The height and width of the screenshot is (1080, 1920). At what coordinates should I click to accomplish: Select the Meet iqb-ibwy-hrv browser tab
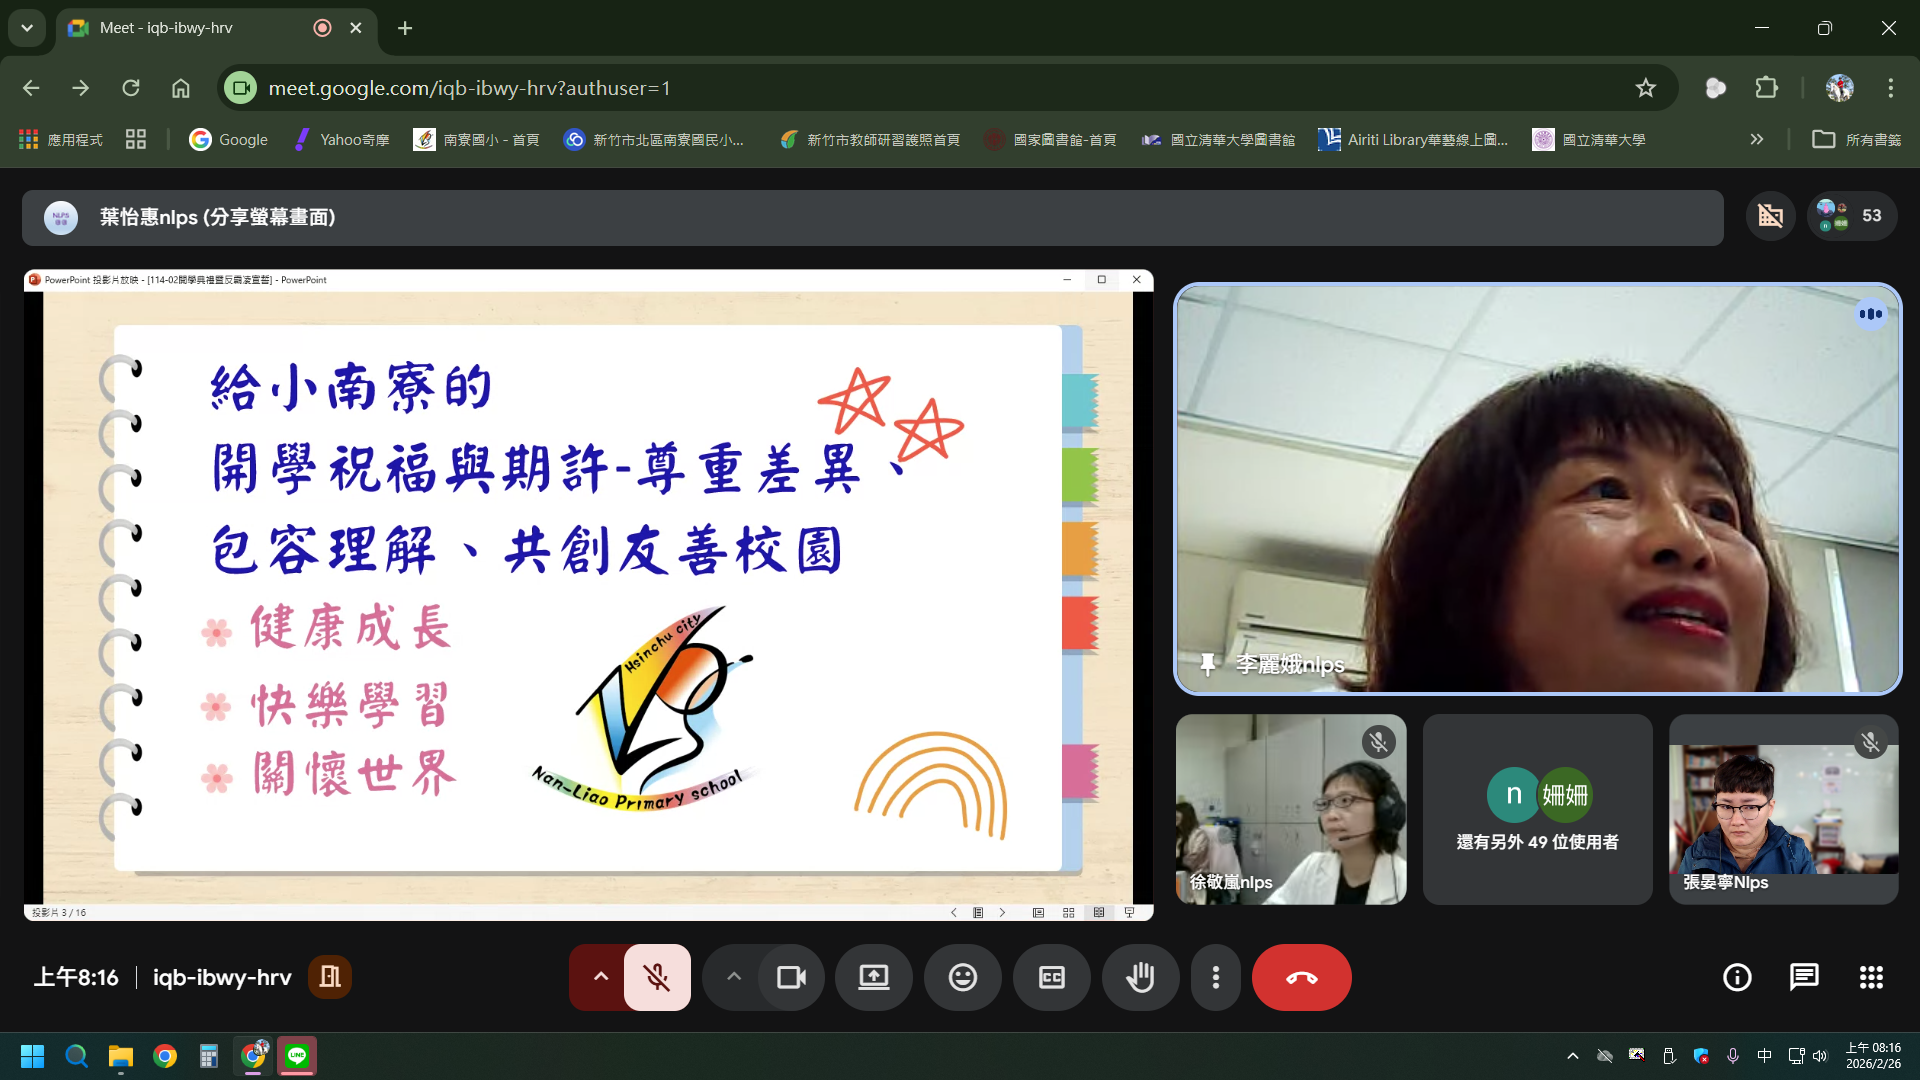(166, 28)
